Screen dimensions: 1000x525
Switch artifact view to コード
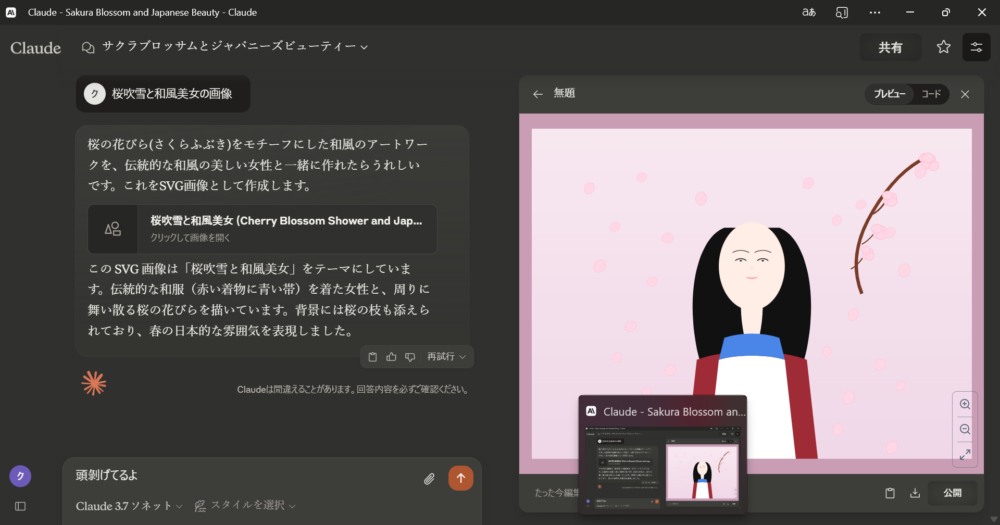pyautogui.click(x=931, y=94)
